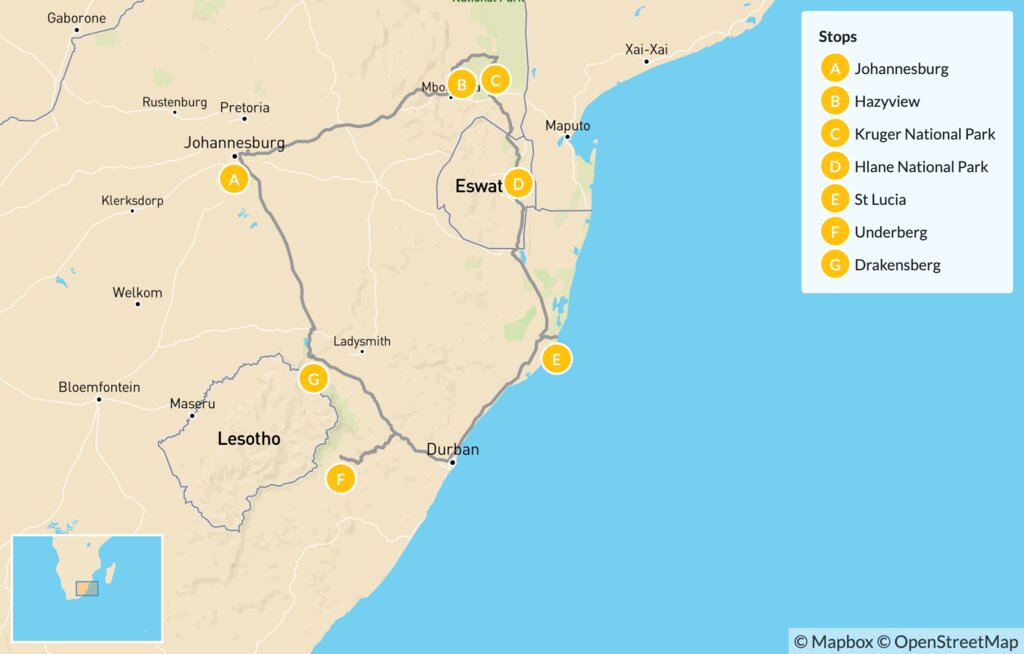
Task: Click legend icon A beside Johannesburg
Action: [832, 69]
